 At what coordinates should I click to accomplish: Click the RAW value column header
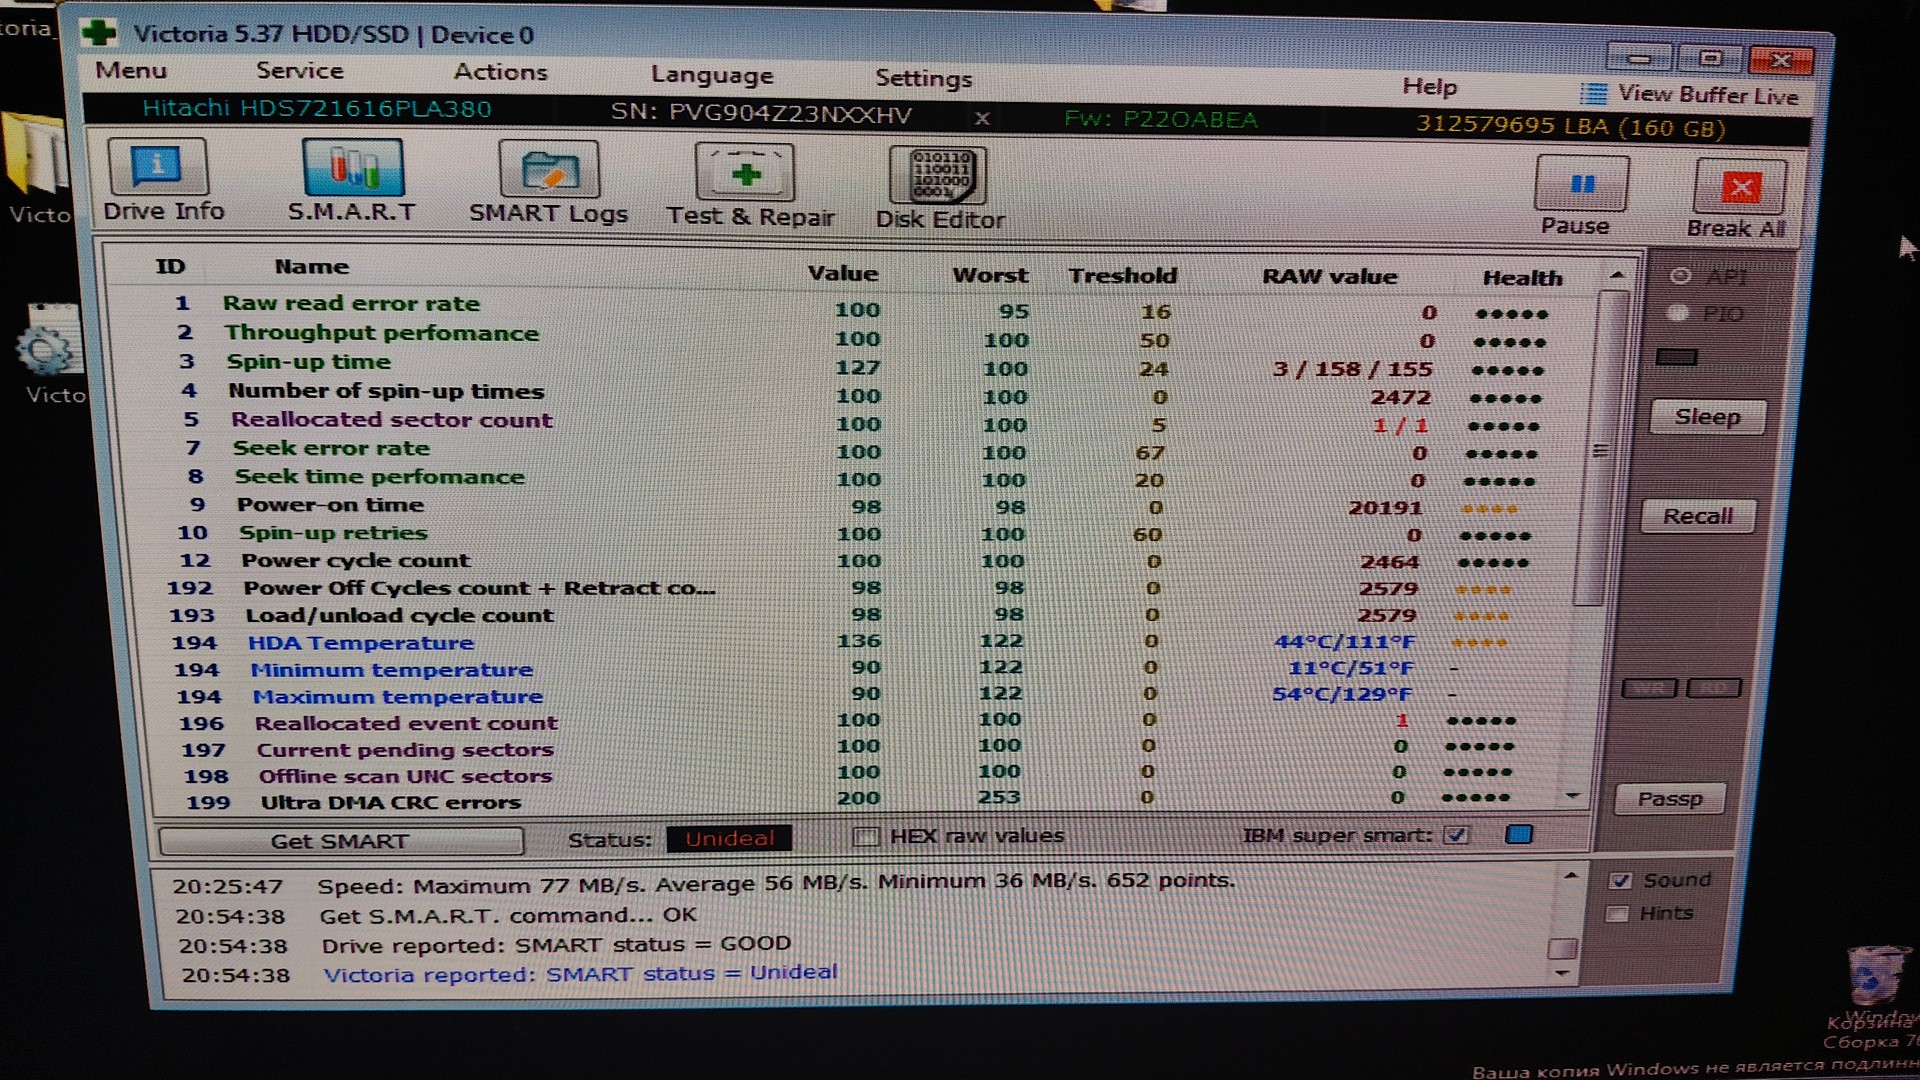(x=1329, y=276)
